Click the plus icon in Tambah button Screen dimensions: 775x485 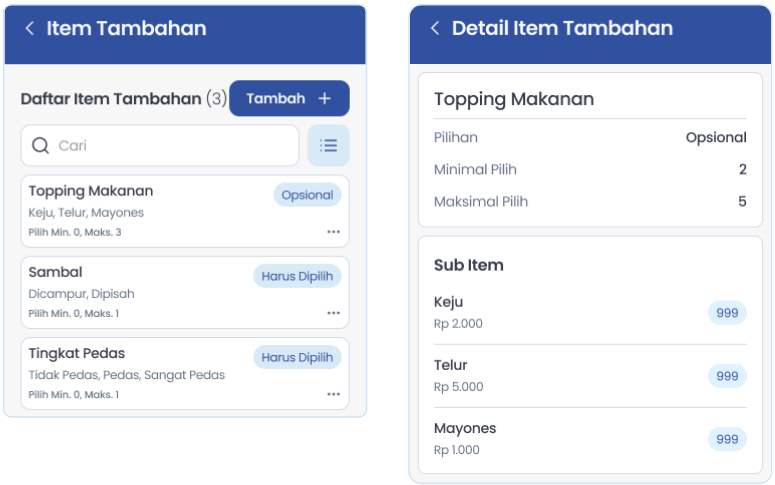pos(324,98)
